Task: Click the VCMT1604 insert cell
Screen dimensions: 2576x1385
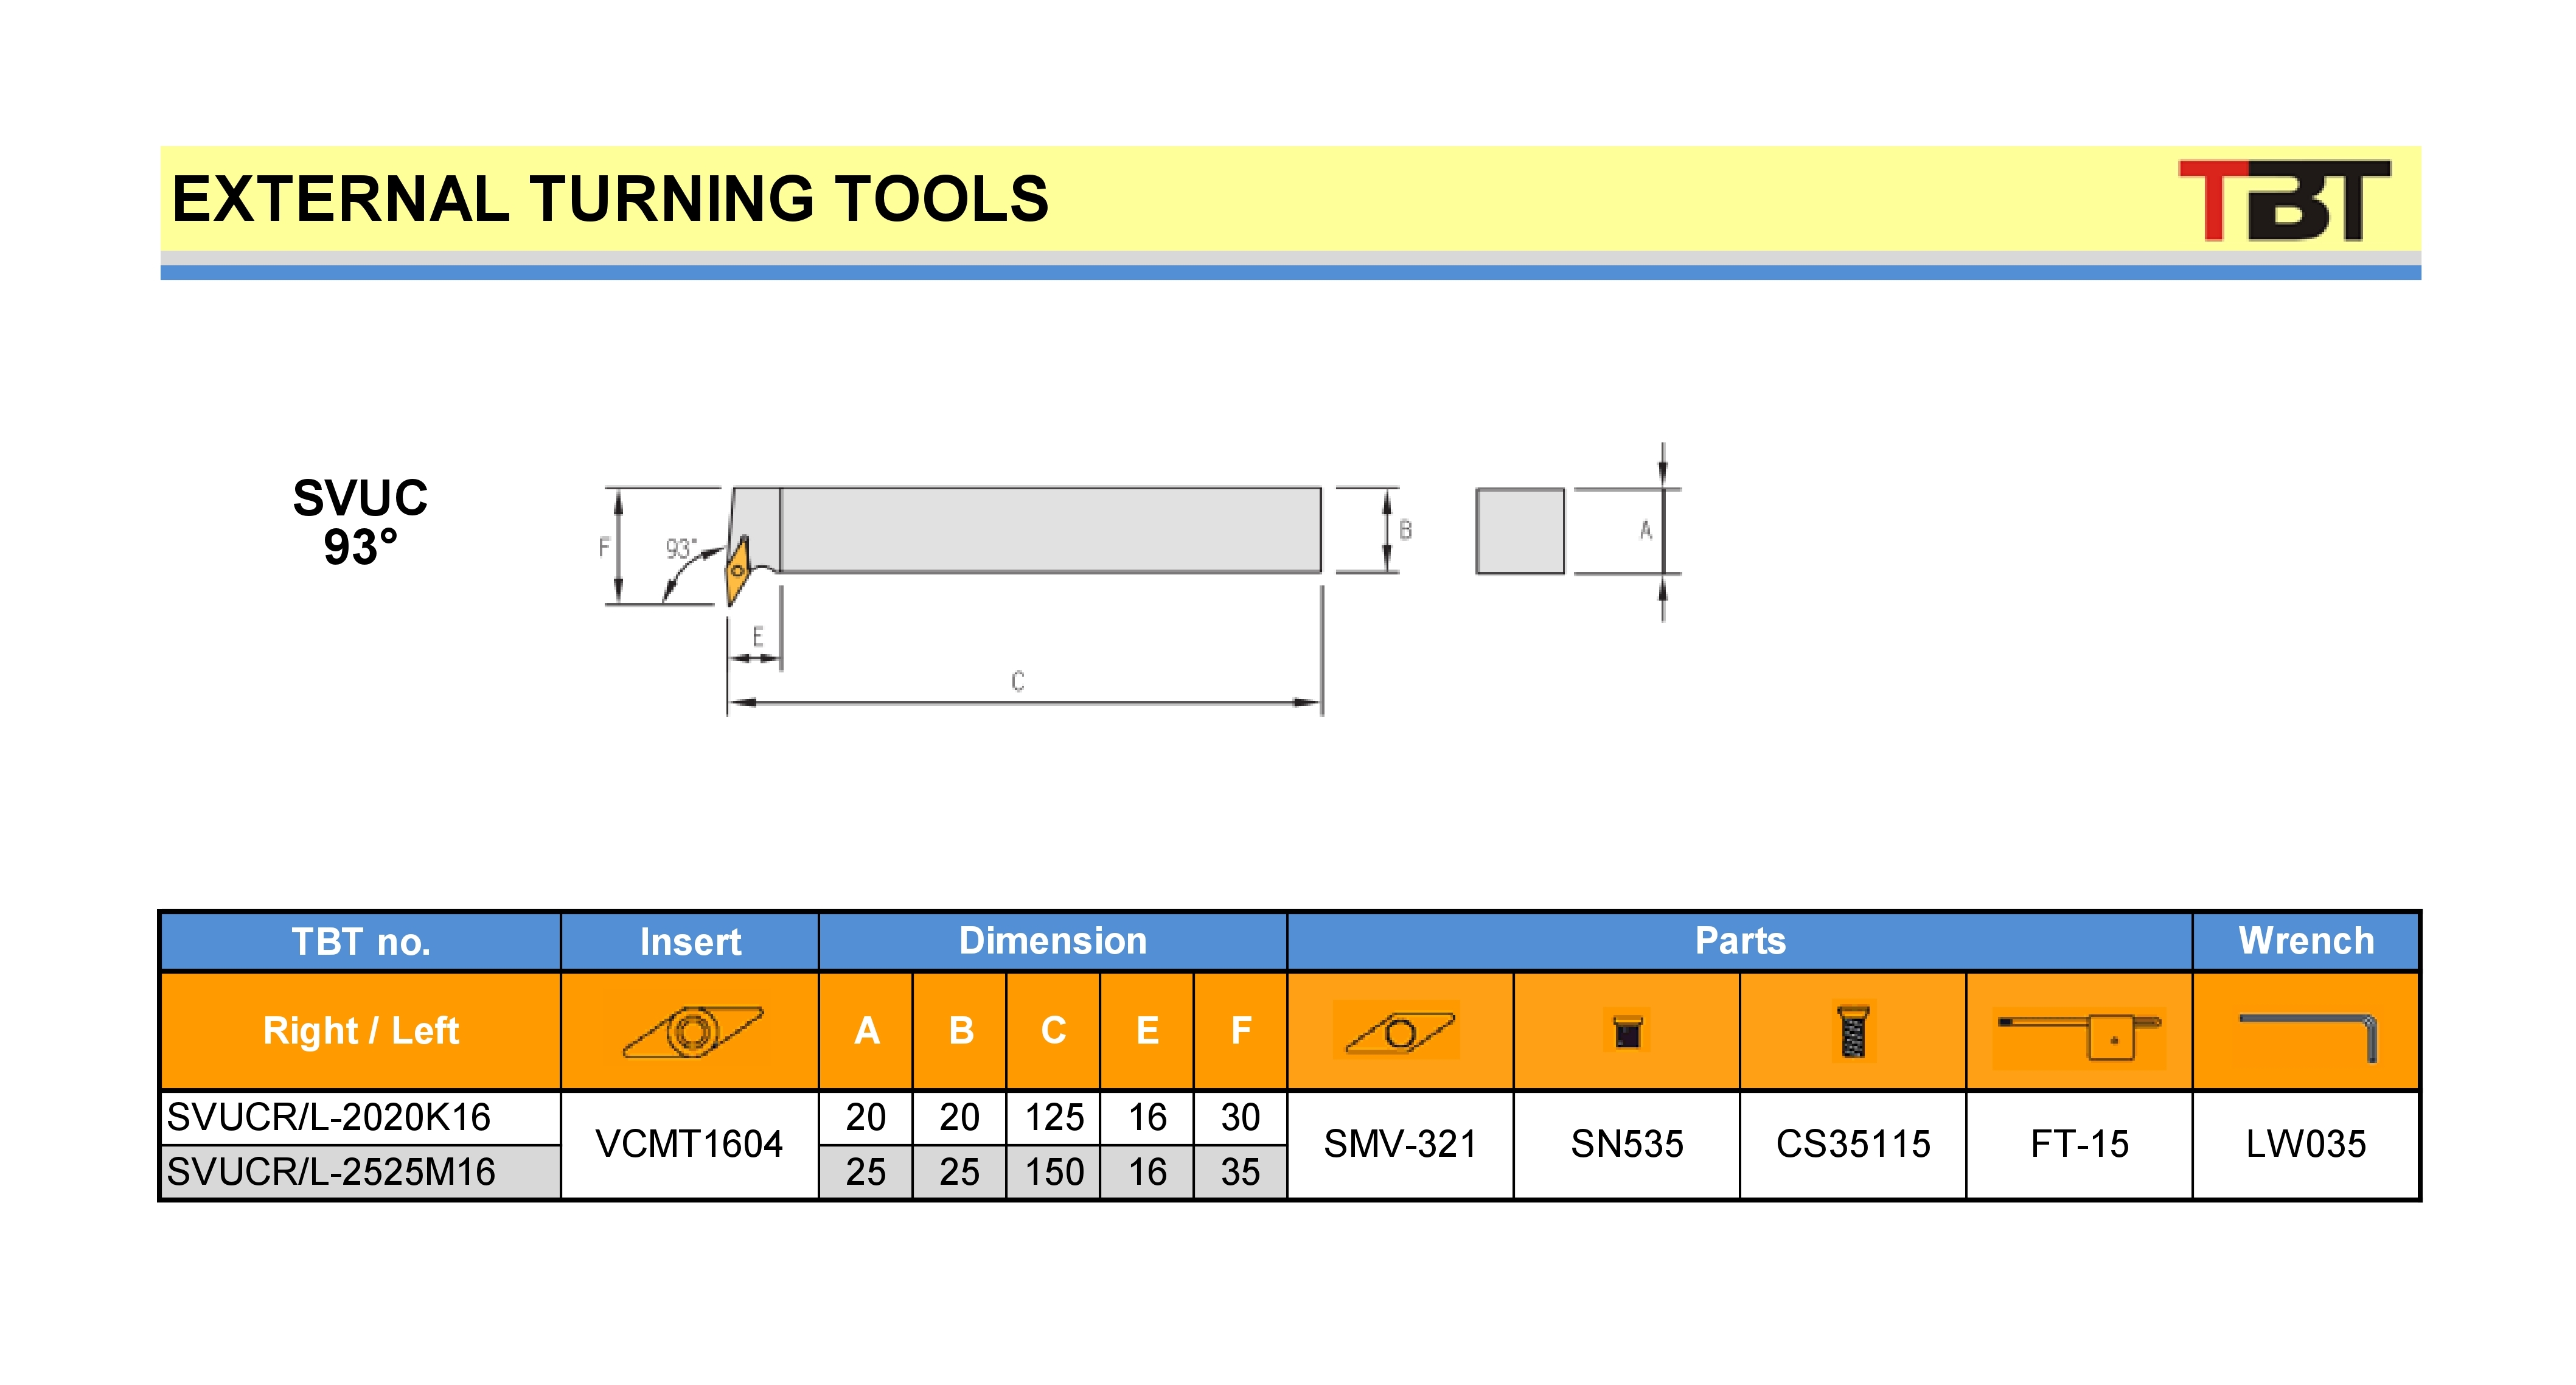Action: tap(689, 1144)
